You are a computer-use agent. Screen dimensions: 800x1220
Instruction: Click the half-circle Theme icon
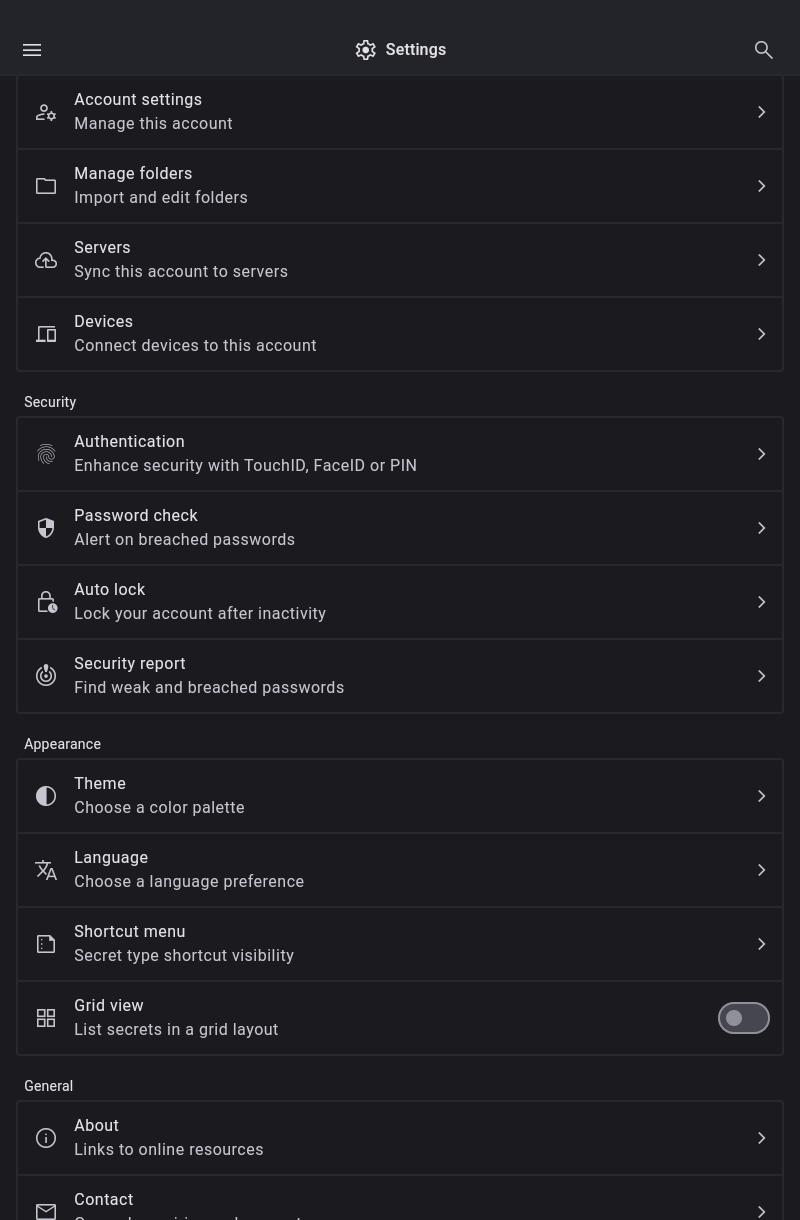tap(46, 796)
